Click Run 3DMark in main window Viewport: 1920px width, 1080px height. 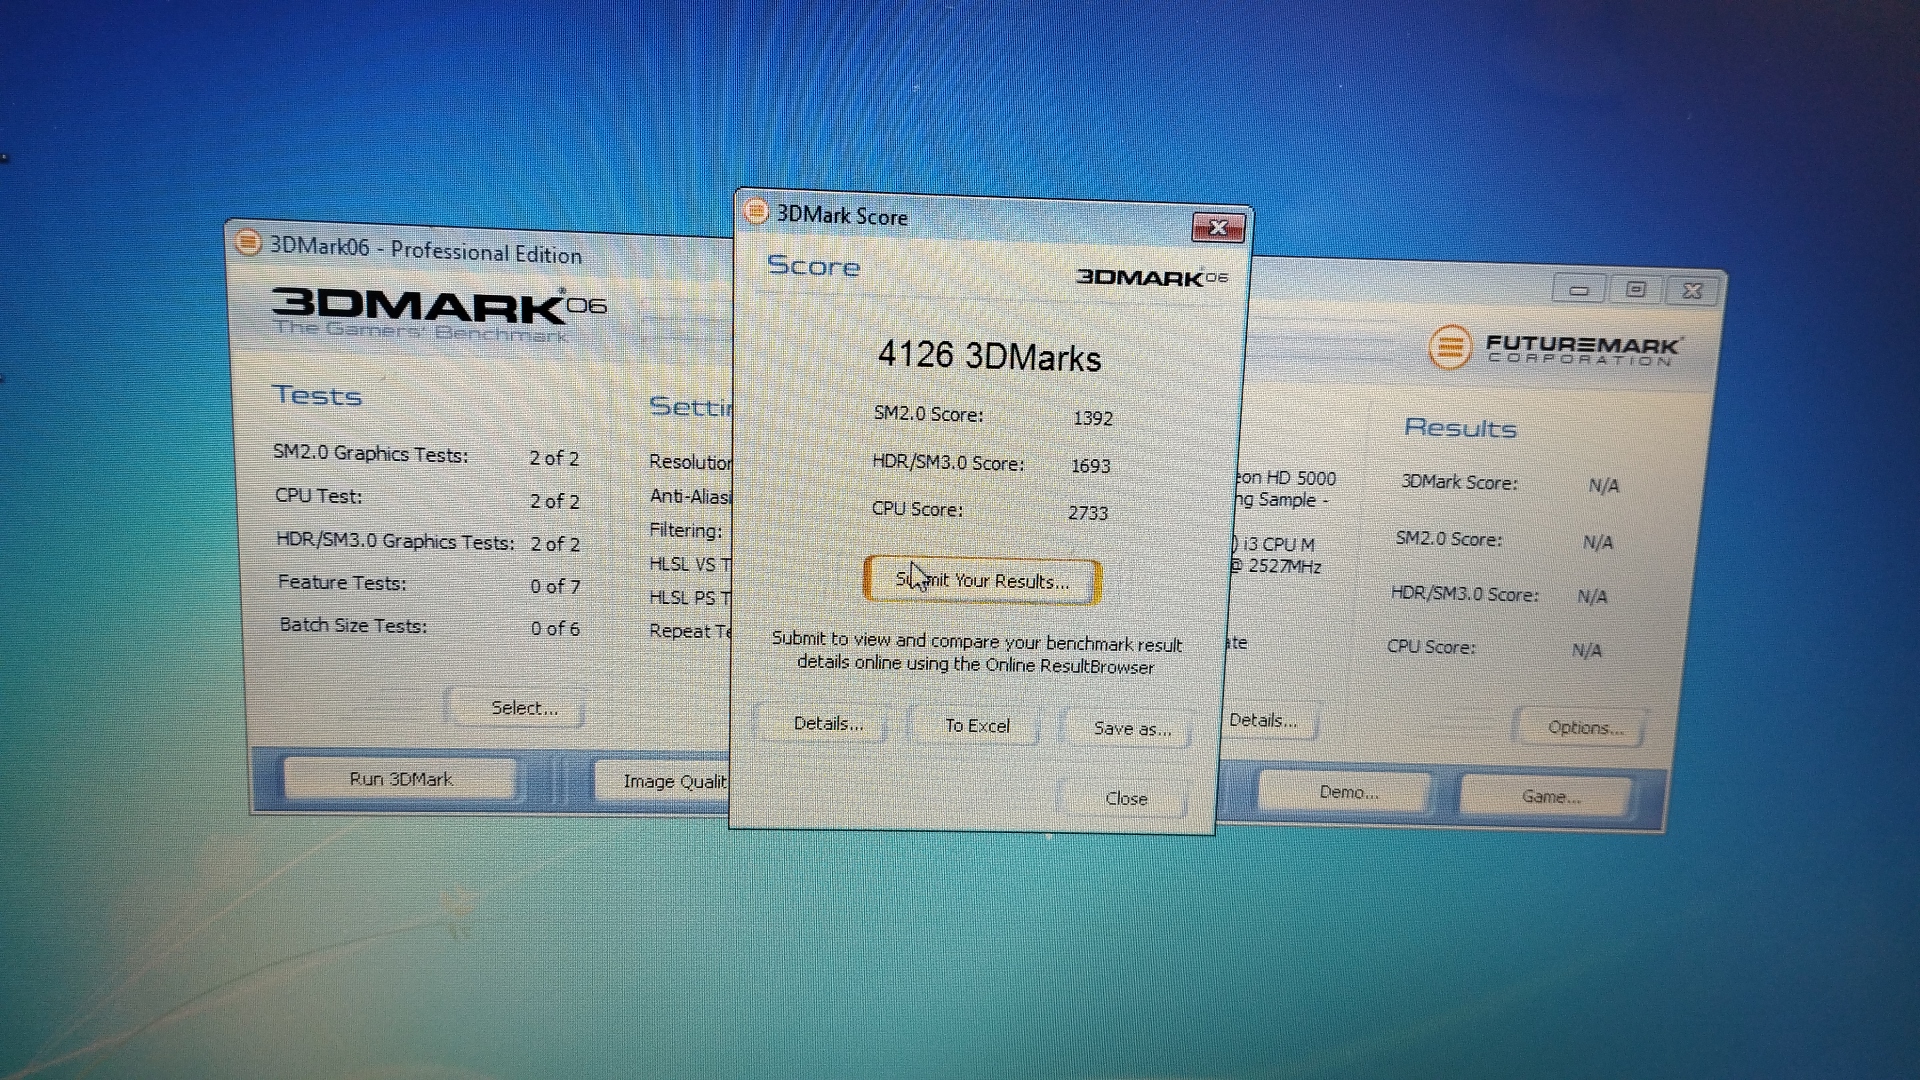400,778
